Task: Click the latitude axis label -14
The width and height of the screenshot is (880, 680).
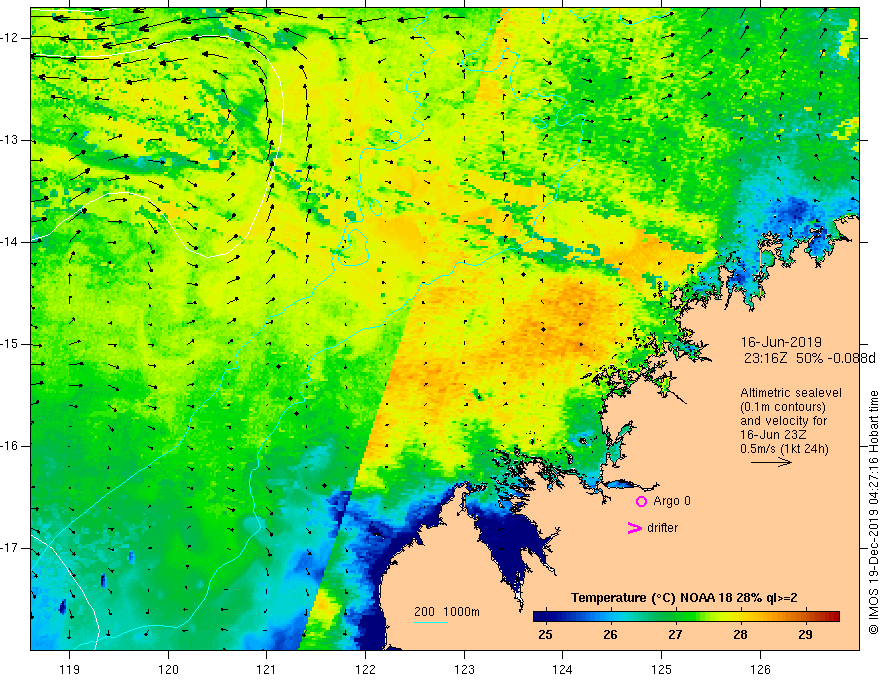Action: coord(10,242)
